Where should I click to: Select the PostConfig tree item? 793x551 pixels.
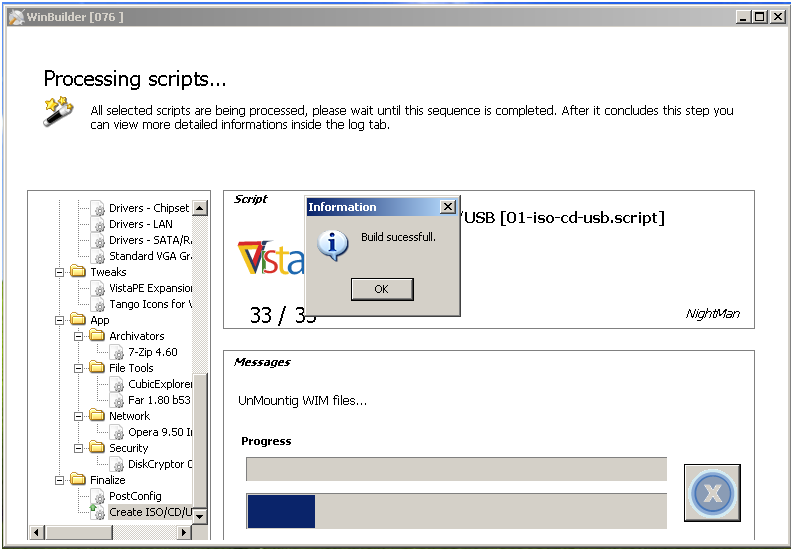[135, 496]
